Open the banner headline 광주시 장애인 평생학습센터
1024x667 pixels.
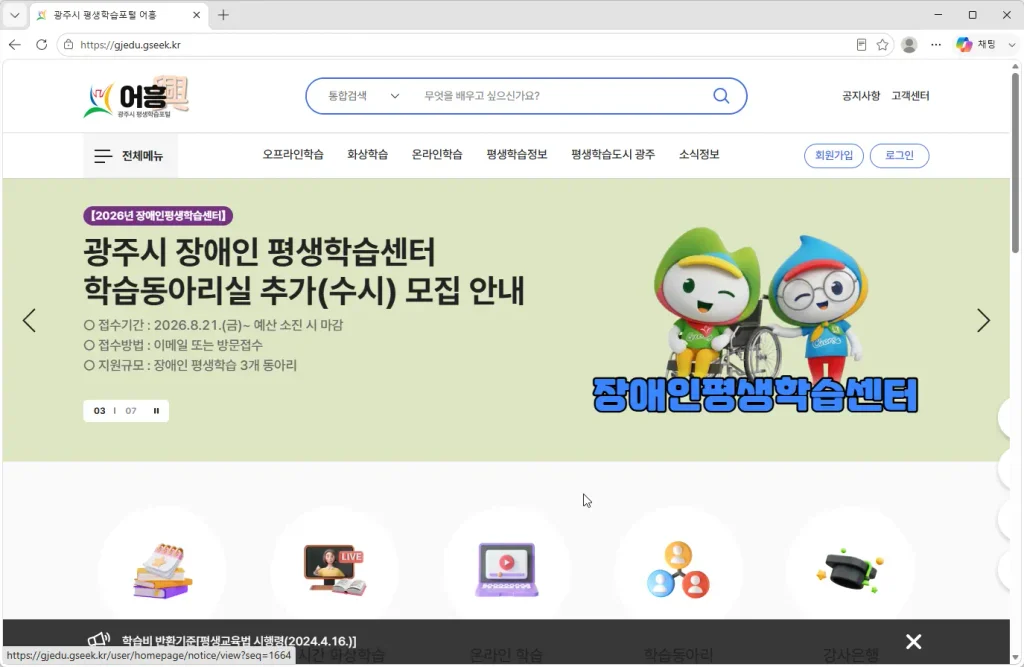click(304, 271)
